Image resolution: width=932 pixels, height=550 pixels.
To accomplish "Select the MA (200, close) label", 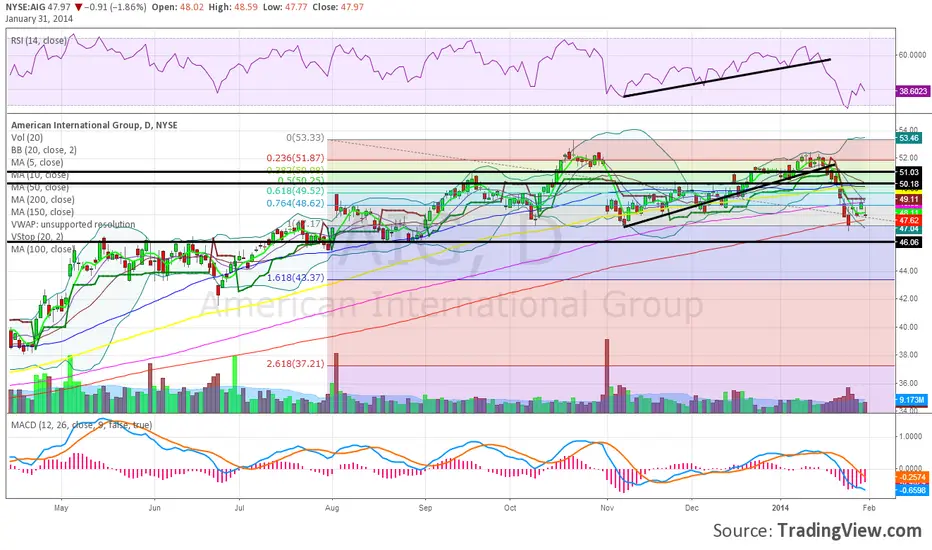I will click(x=42, y=200).
